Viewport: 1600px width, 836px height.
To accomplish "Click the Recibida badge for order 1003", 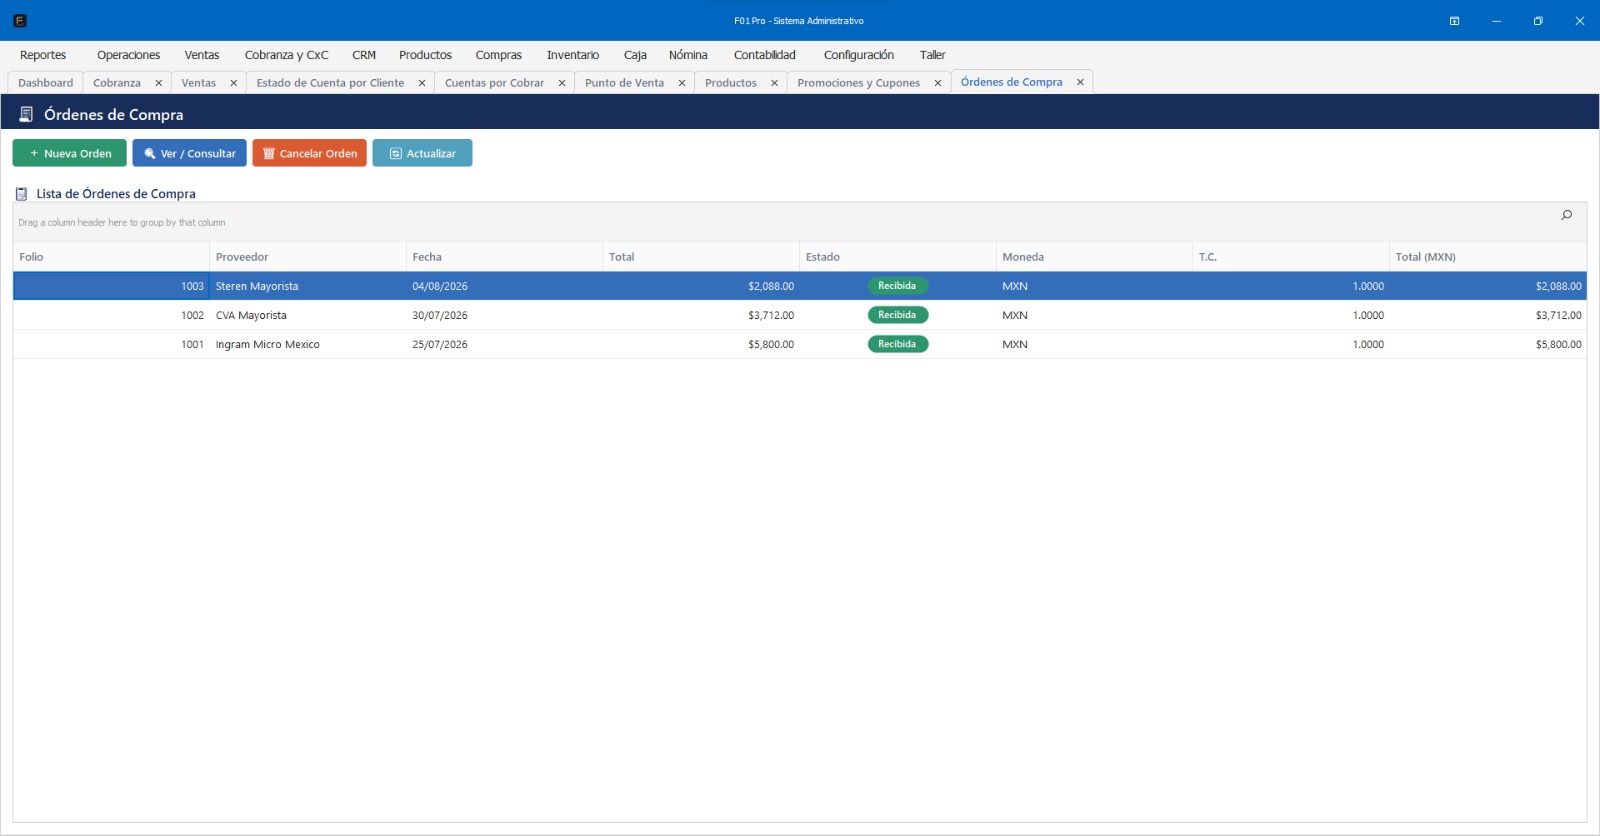I will pos(897,286).
